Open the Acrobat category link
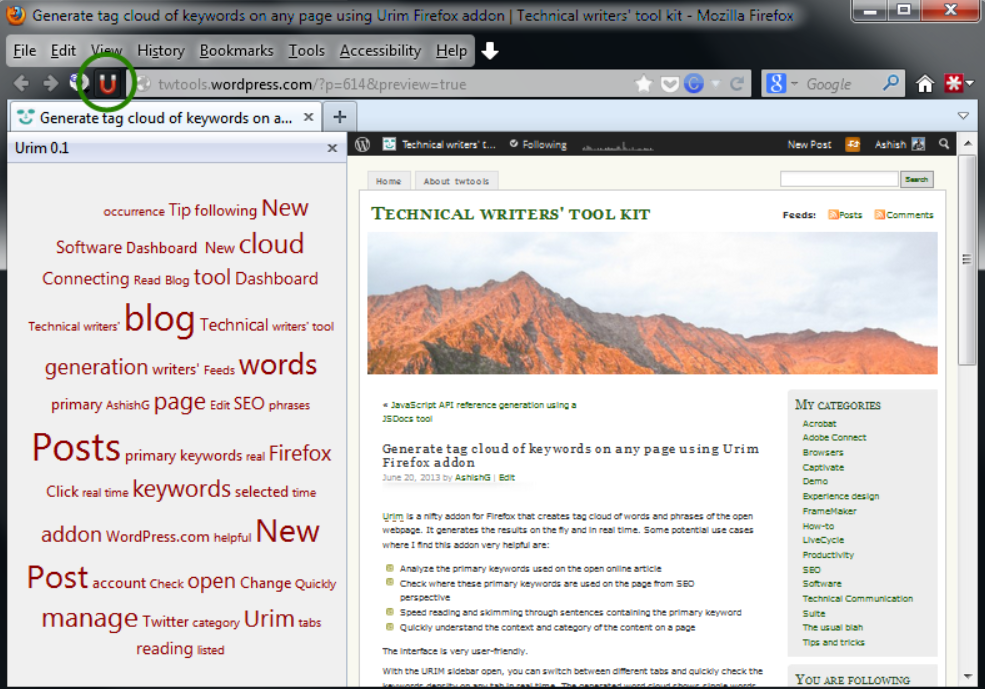The width and height of the screenshot is (985, 689). tap(819, 423)
